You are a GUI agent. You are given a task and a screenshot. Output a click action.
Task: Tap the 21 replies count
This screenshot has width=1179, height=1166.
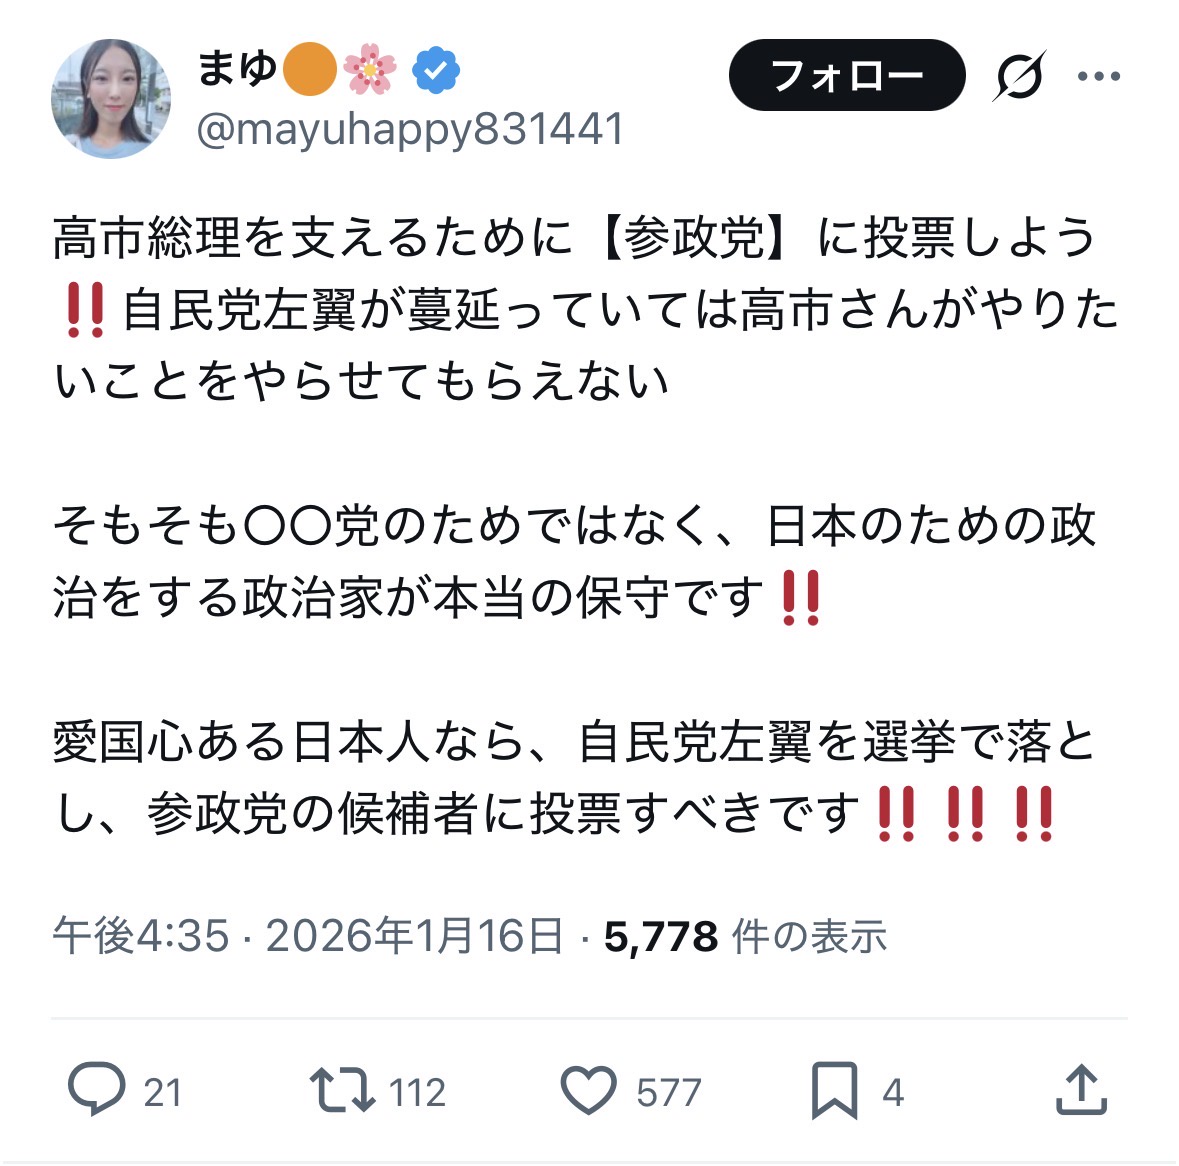[x=162, y=1092]
